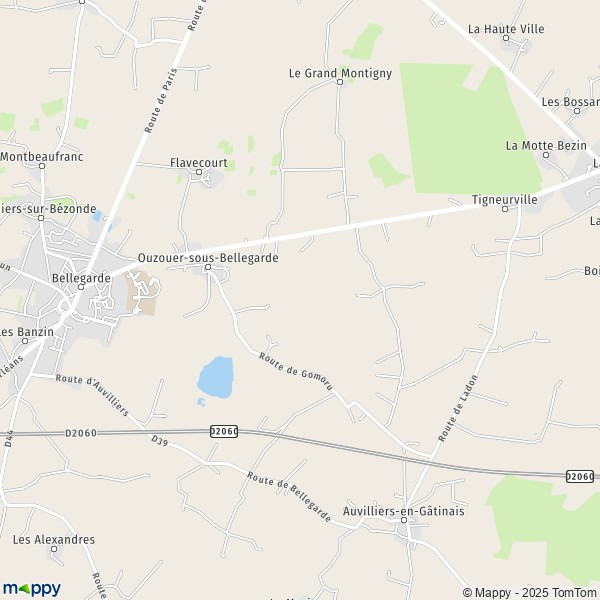
Task: Click the Route de Paris label
Action: click(161, 101)
